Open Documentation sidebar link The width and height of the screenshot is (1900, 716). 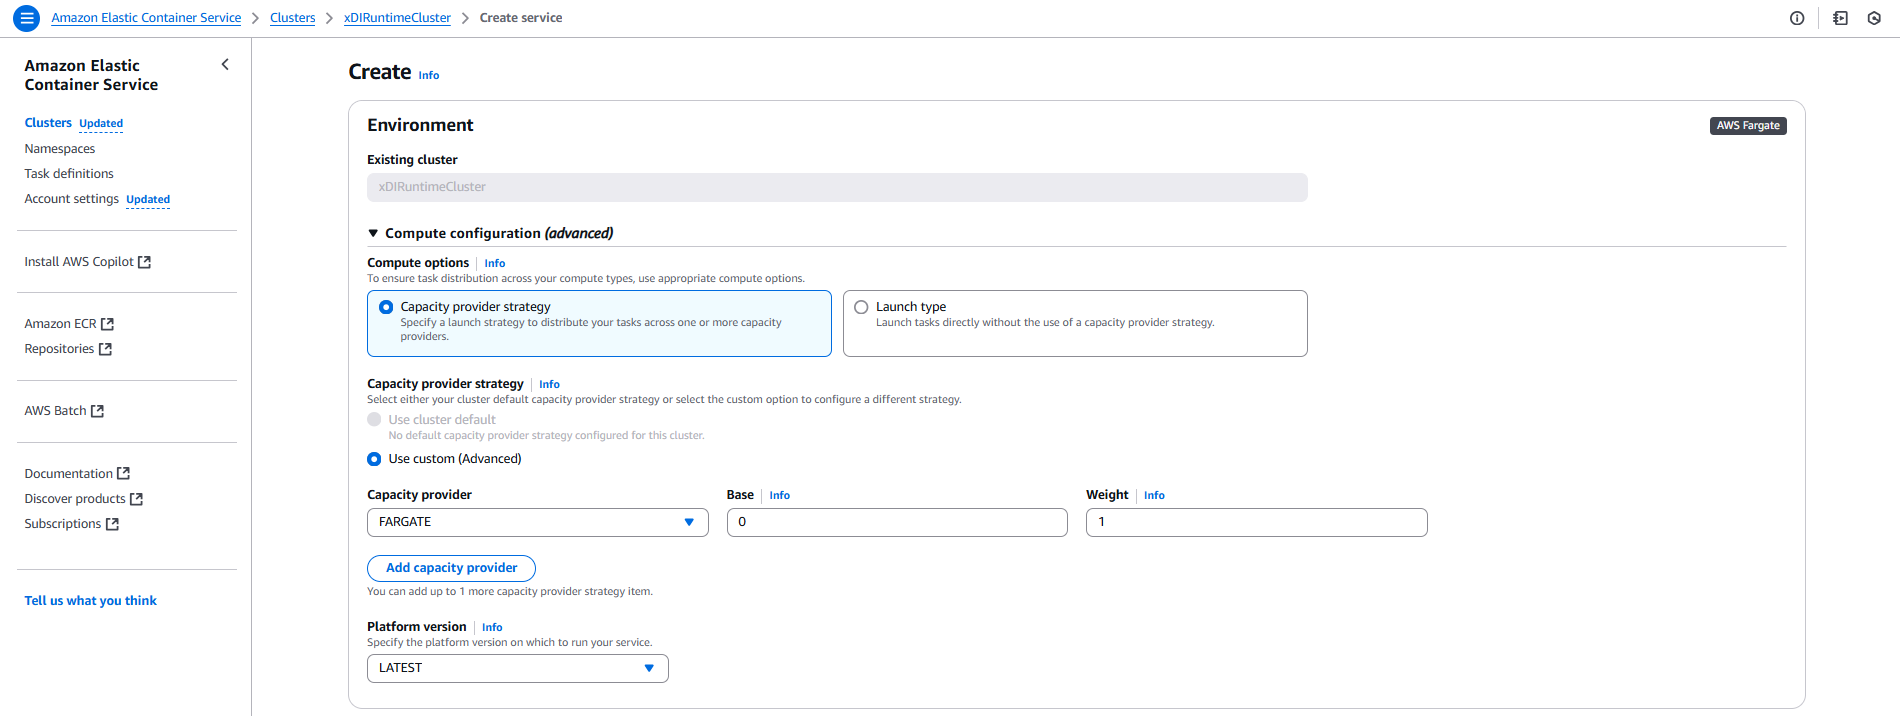click(x=68, y=474)
